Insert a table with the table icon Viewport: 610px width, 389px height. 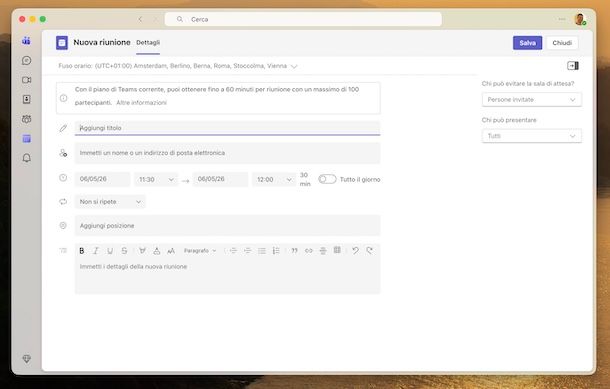point(337,250)
